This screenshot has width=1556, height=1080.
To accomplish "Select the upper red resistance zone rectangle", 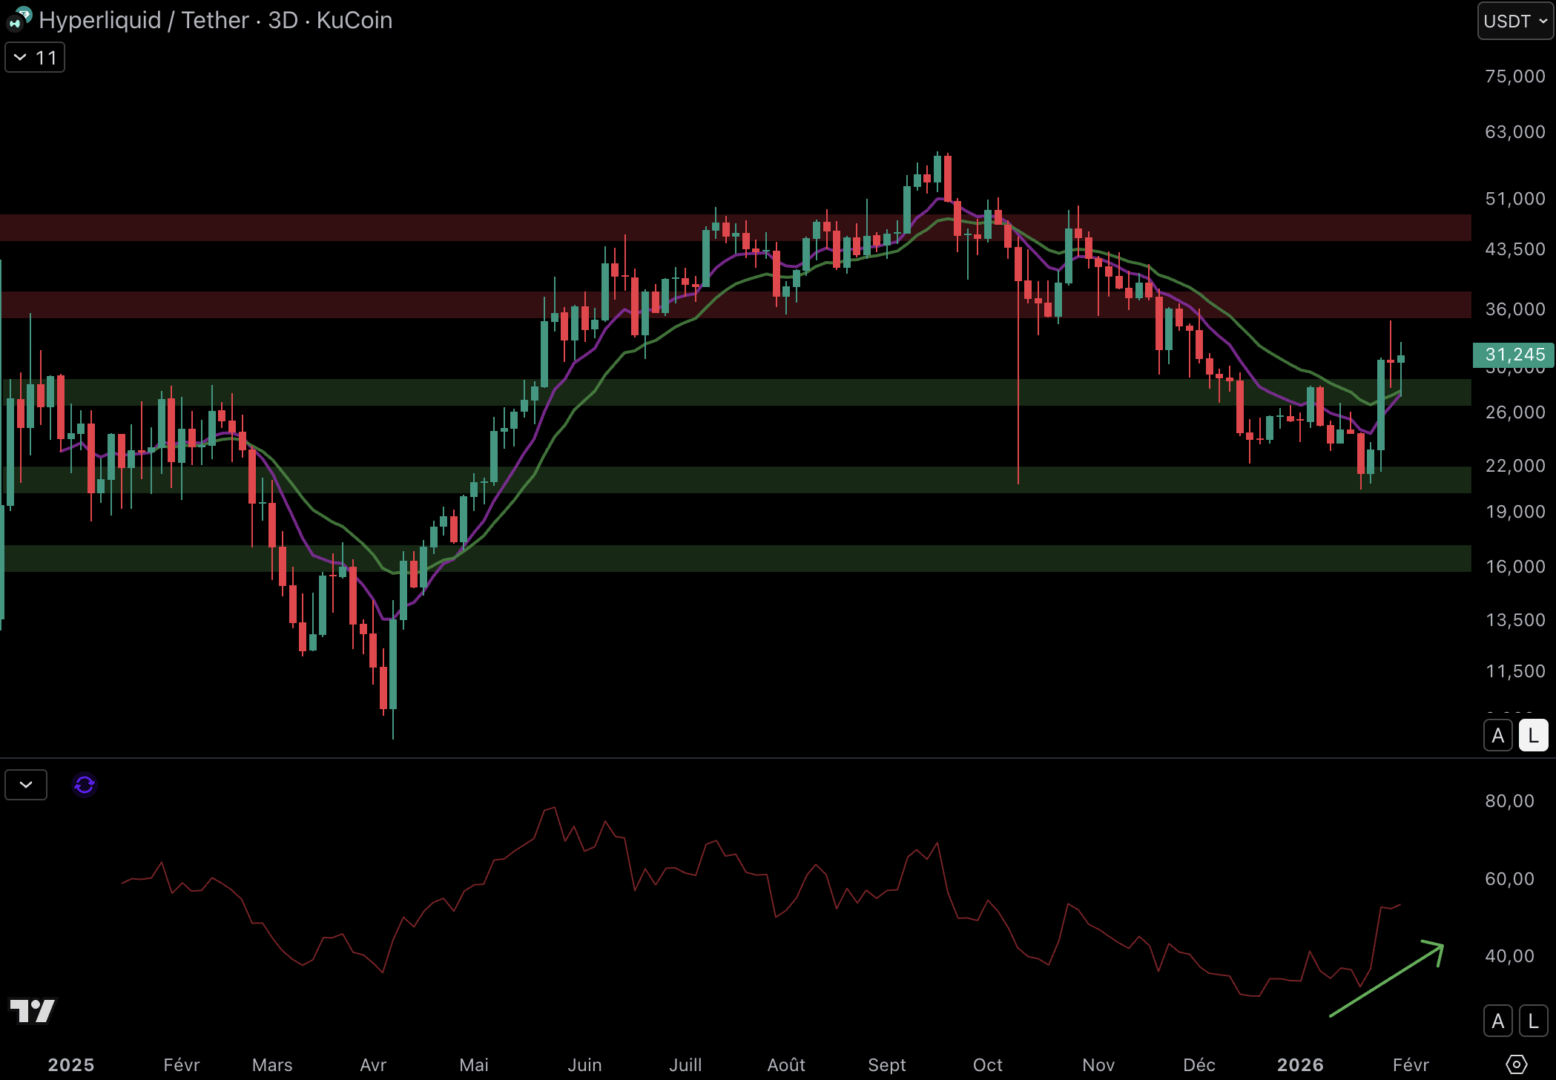I will (735, 228).
